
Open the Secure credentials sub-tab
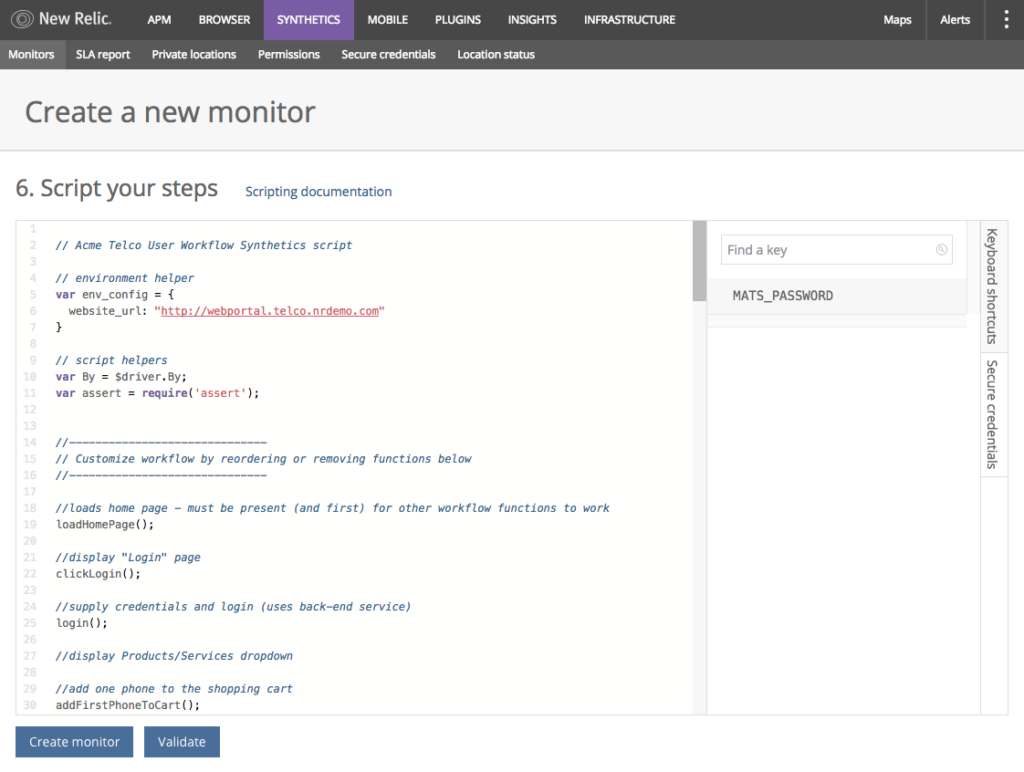tap(388, 54)
